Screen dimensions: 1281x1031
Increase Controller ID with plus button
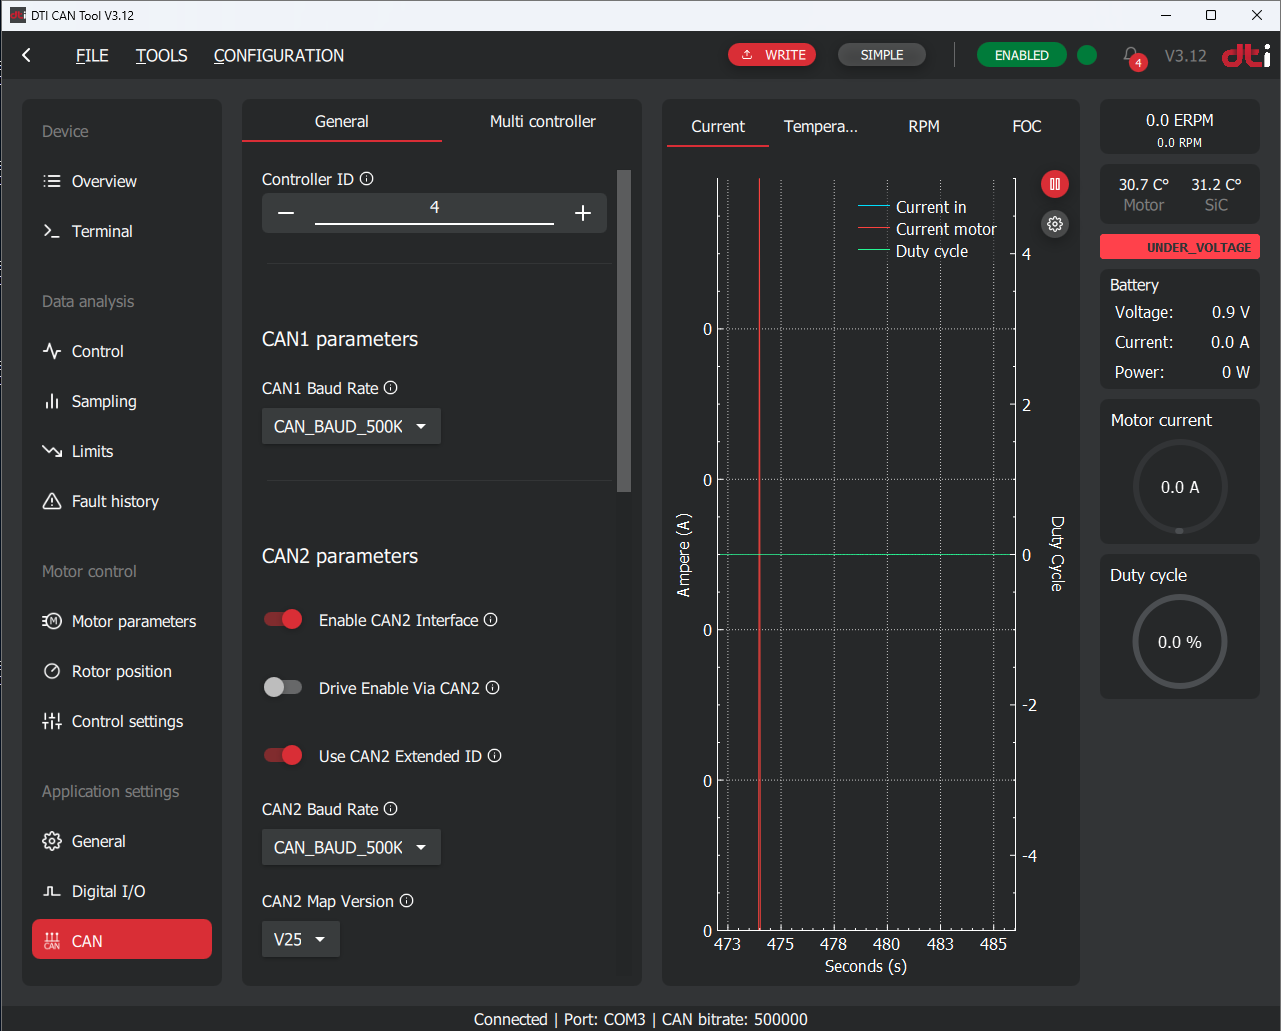point(583,213)
